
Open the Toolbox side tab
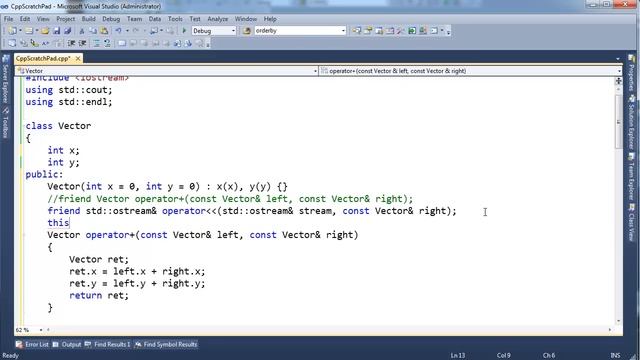5,123
